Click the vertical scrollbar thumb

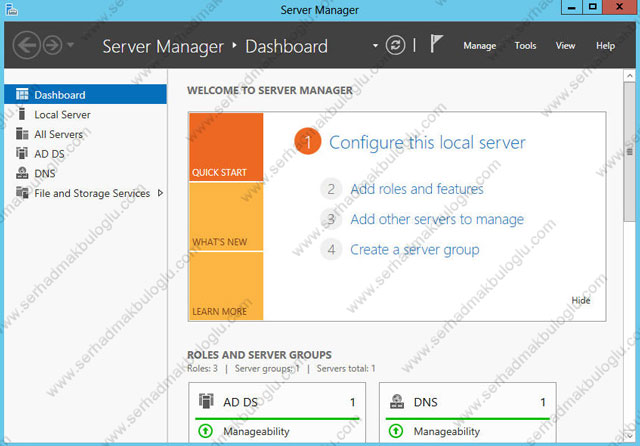(629, 152)
